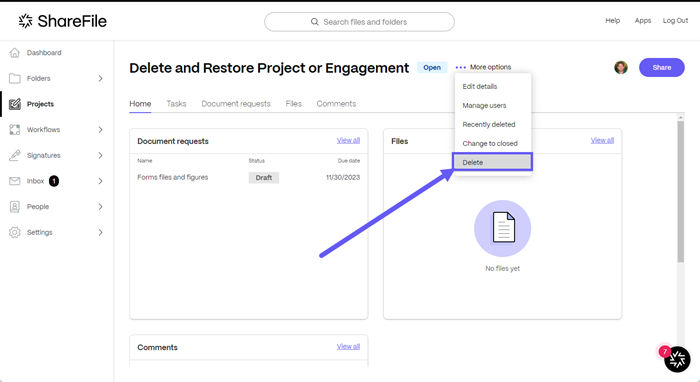Click the Projects sidebar icon

pos(15,104)
